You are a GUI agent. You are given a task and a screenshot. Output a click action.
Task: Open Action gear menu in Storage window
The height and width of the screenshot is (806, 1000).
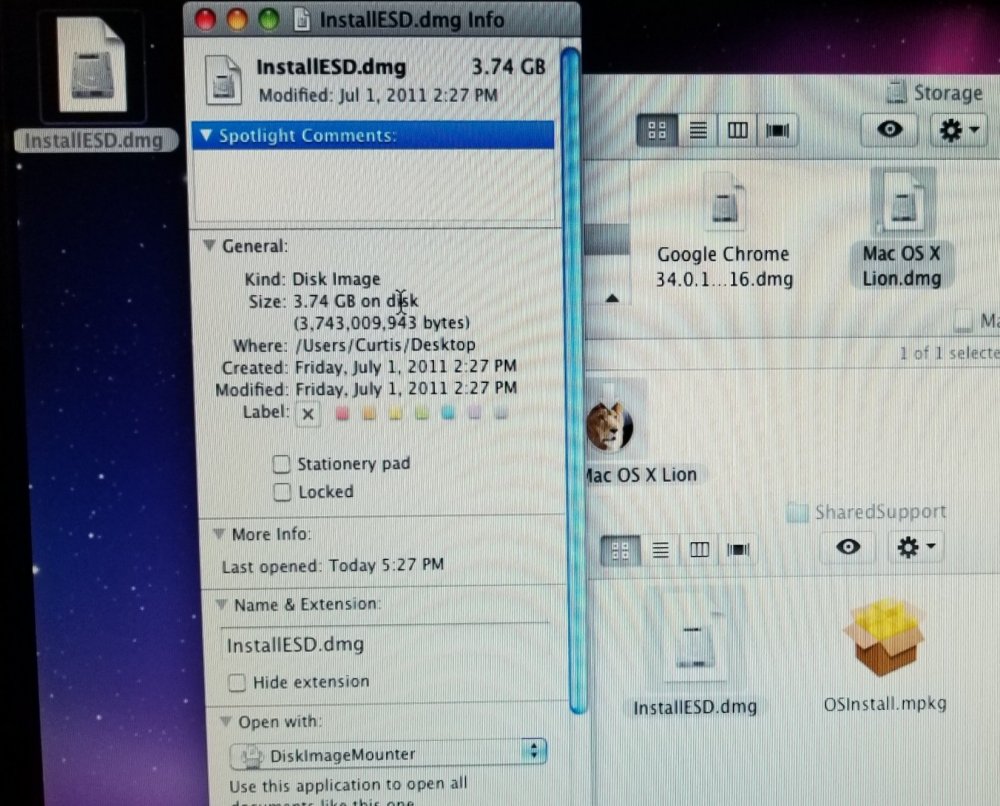pos(959,130)
